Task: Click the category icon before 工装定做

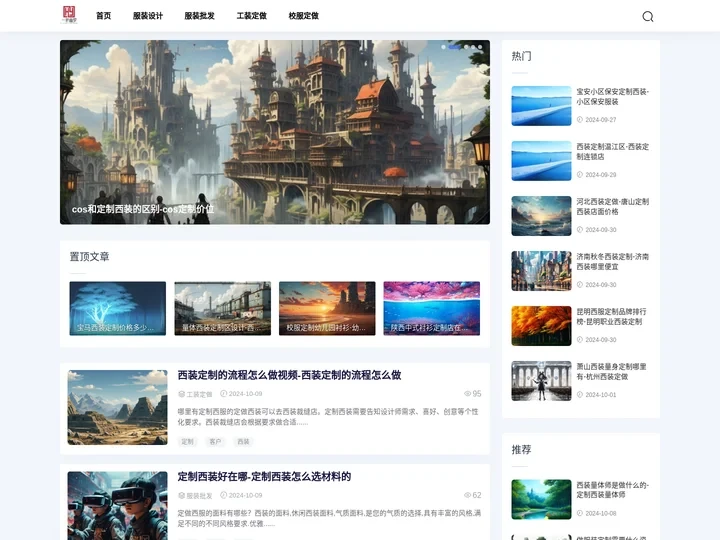Action: pyautogui.click(x=181, y=394)
